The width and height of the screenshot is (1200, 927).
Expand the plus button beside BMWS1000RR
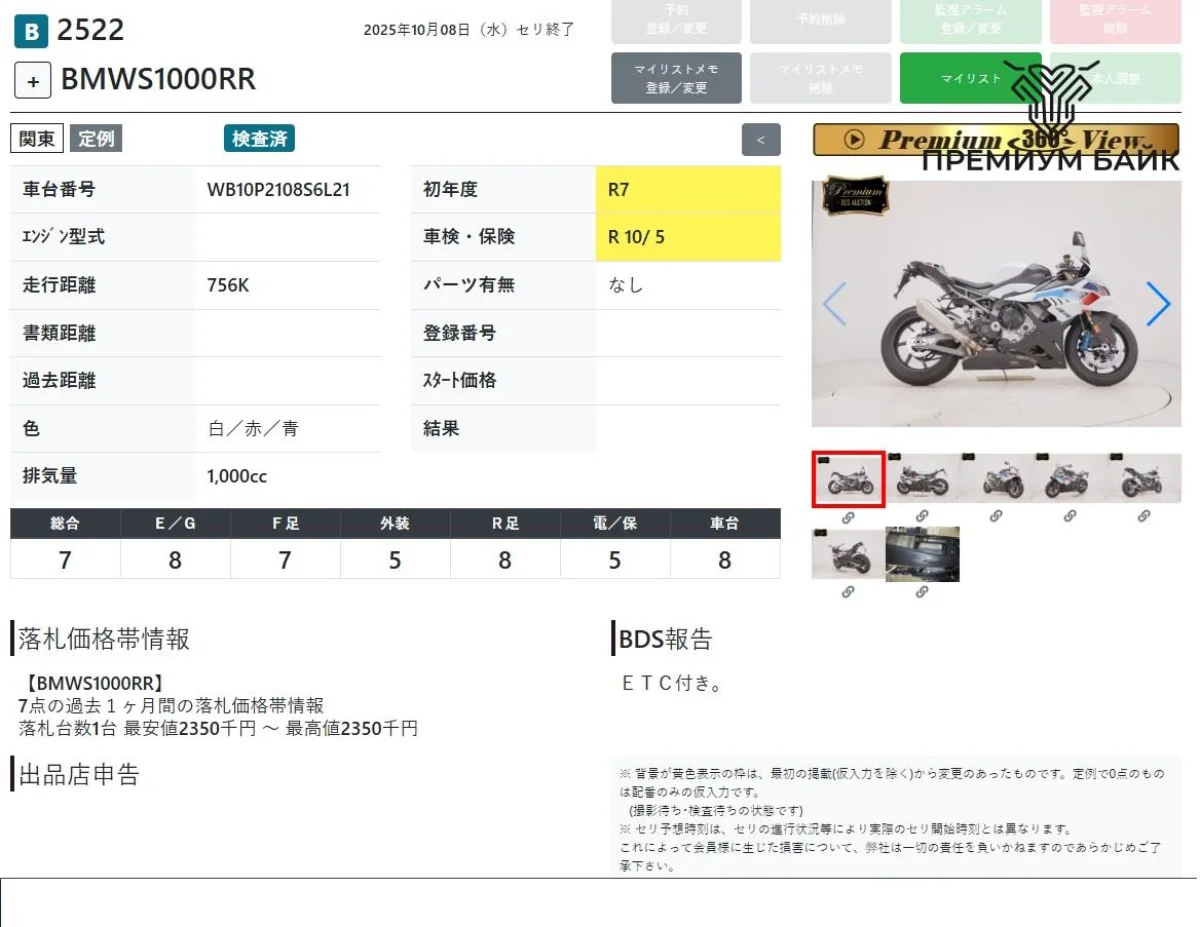click(32, 80)
